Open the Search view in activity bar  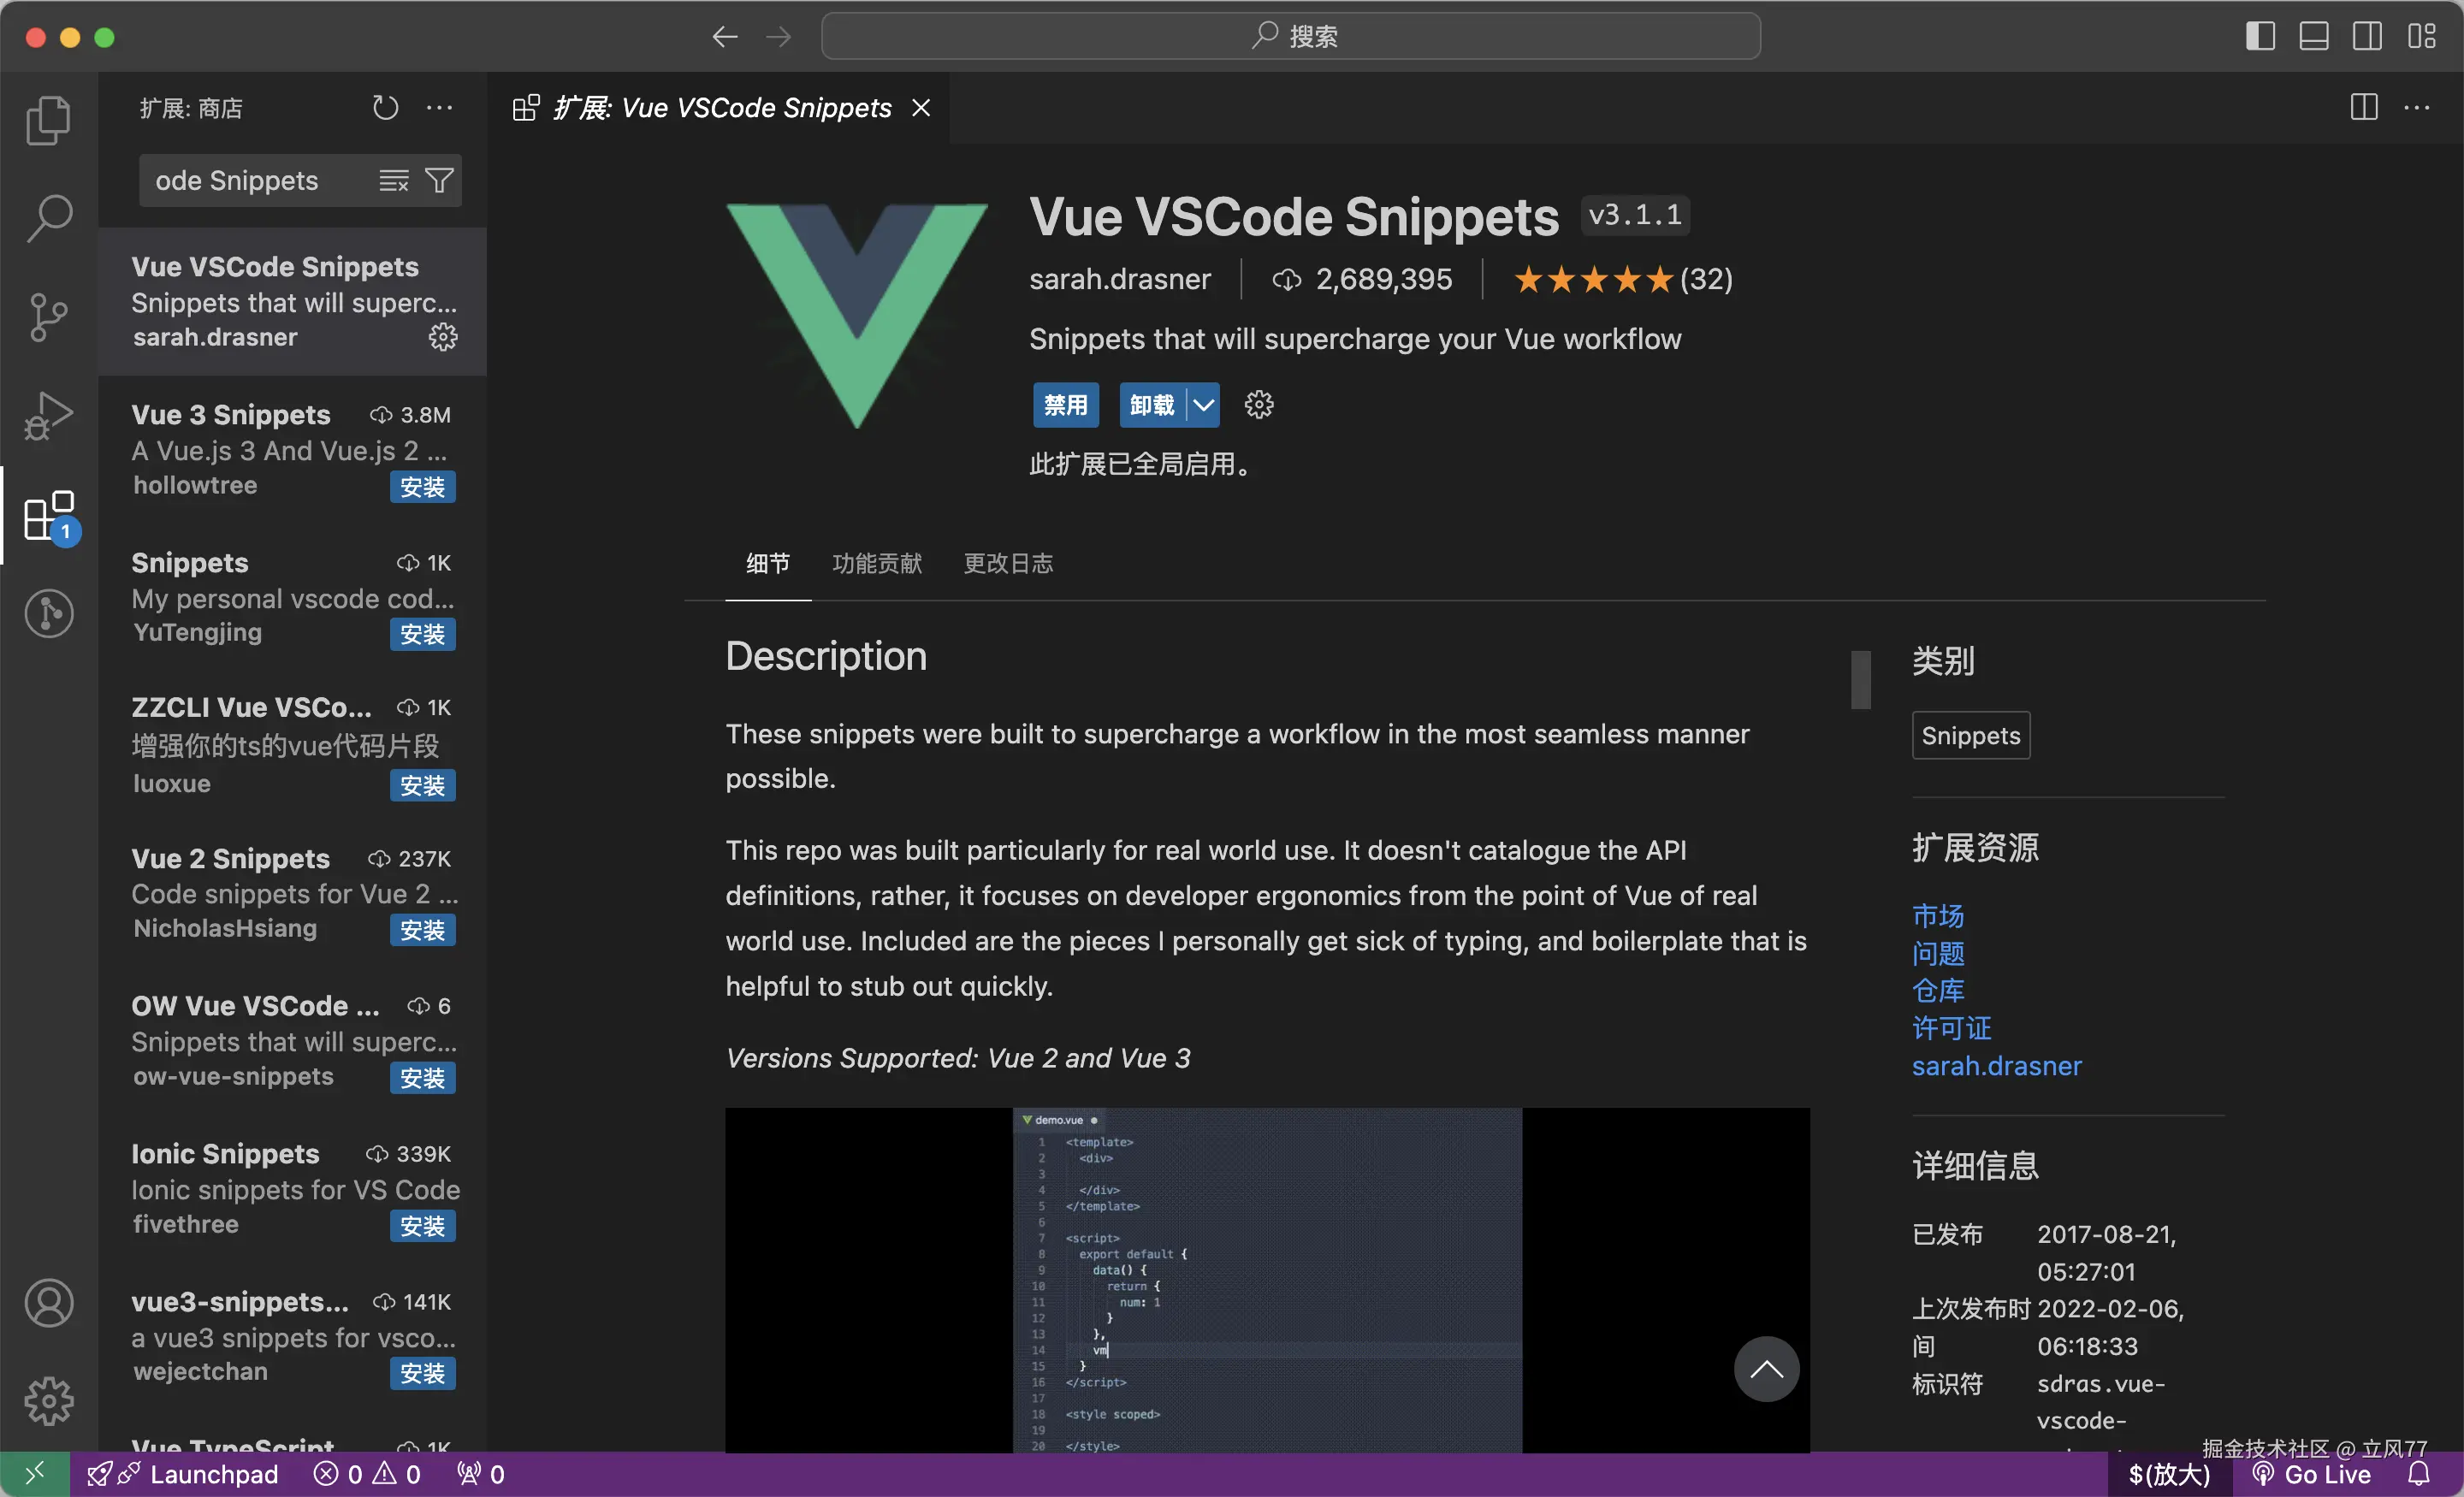tap(48, 218)
